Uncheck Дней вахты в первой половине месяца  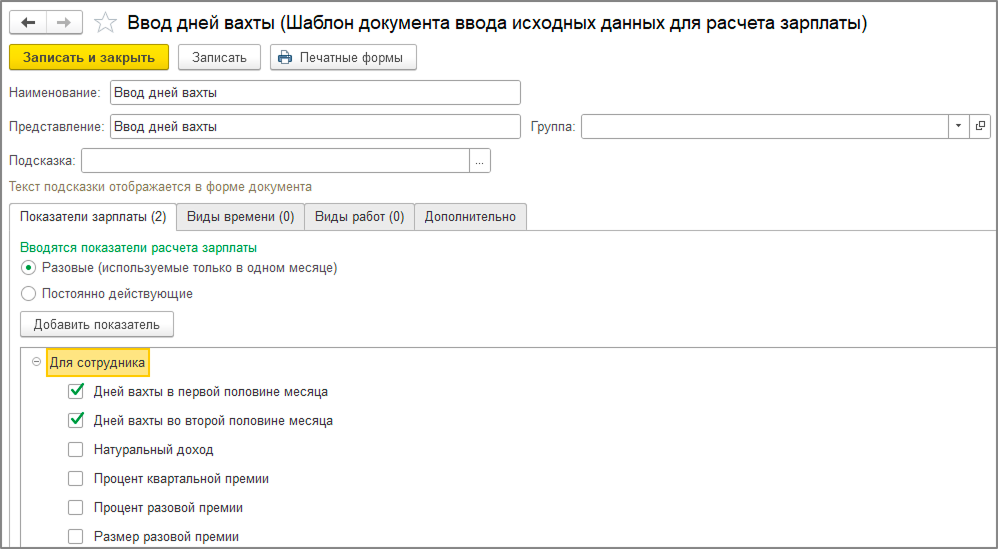pos(76,391)
